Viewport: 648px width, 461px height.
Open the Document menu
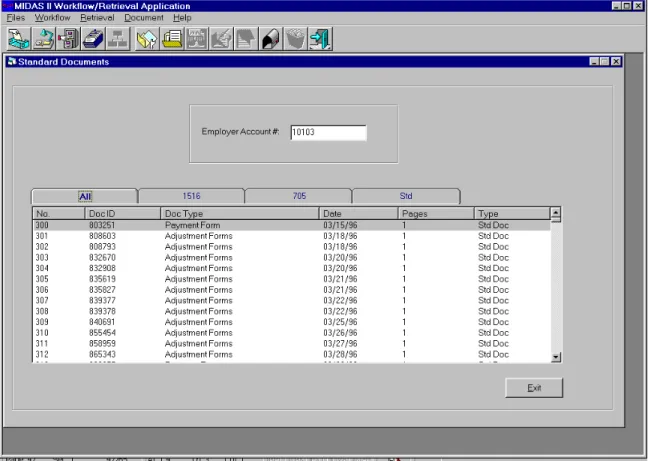(144, 18)
